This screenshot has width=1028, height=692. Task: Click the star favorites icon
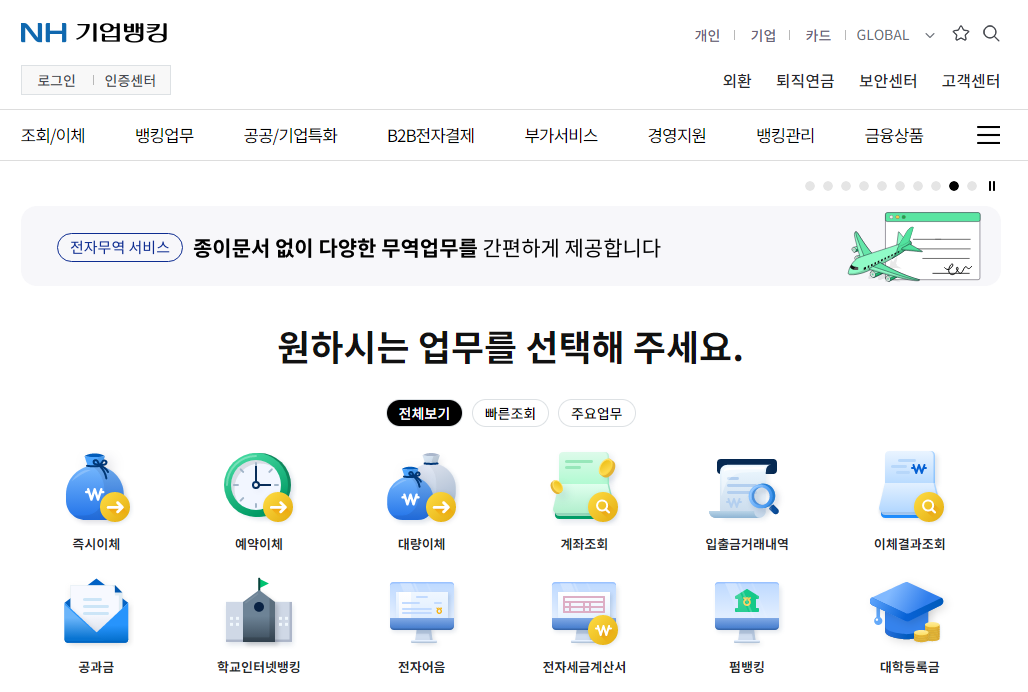[960, 33]
